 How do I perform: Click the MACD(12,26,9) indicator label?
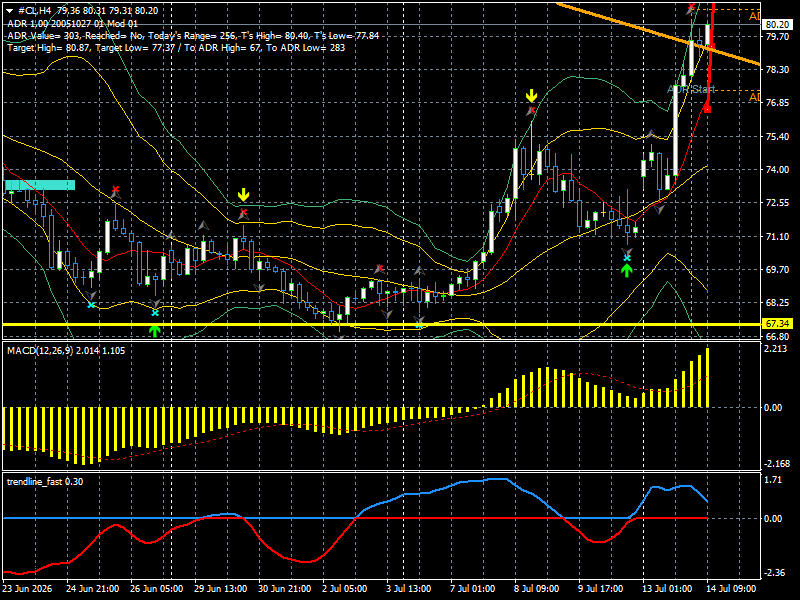point(66,351)
